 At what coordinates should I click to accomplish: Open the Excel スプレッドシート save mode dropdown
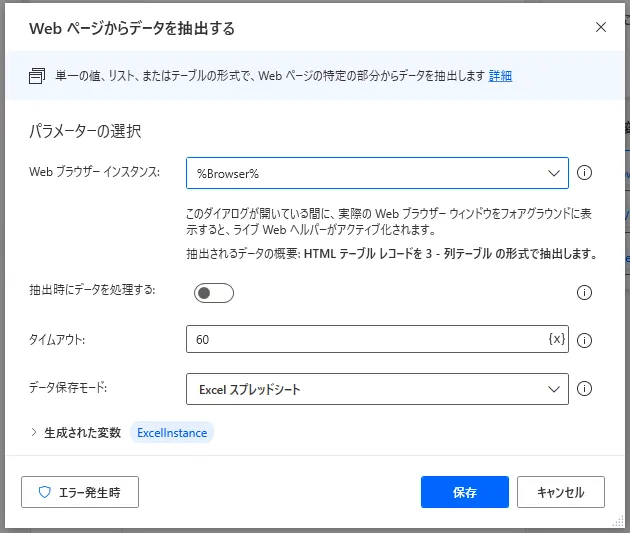point(377,389)
